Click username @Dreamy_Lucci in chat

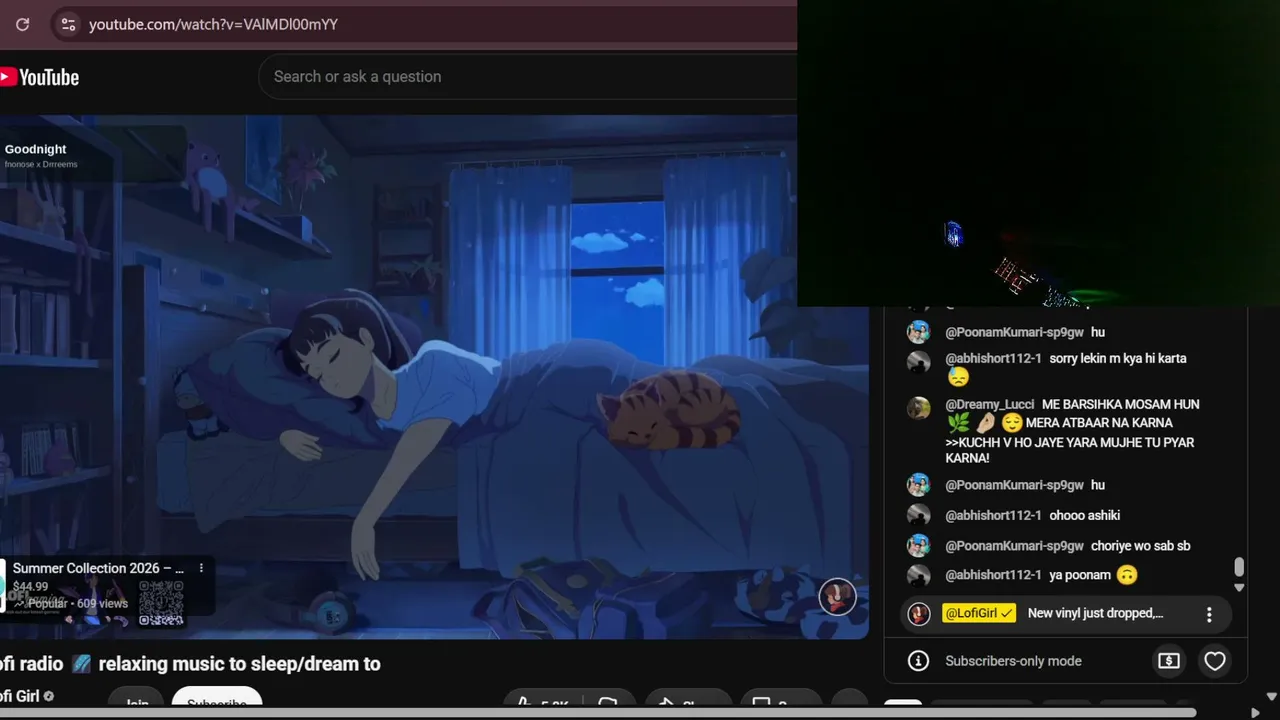(x=990, y=405)
